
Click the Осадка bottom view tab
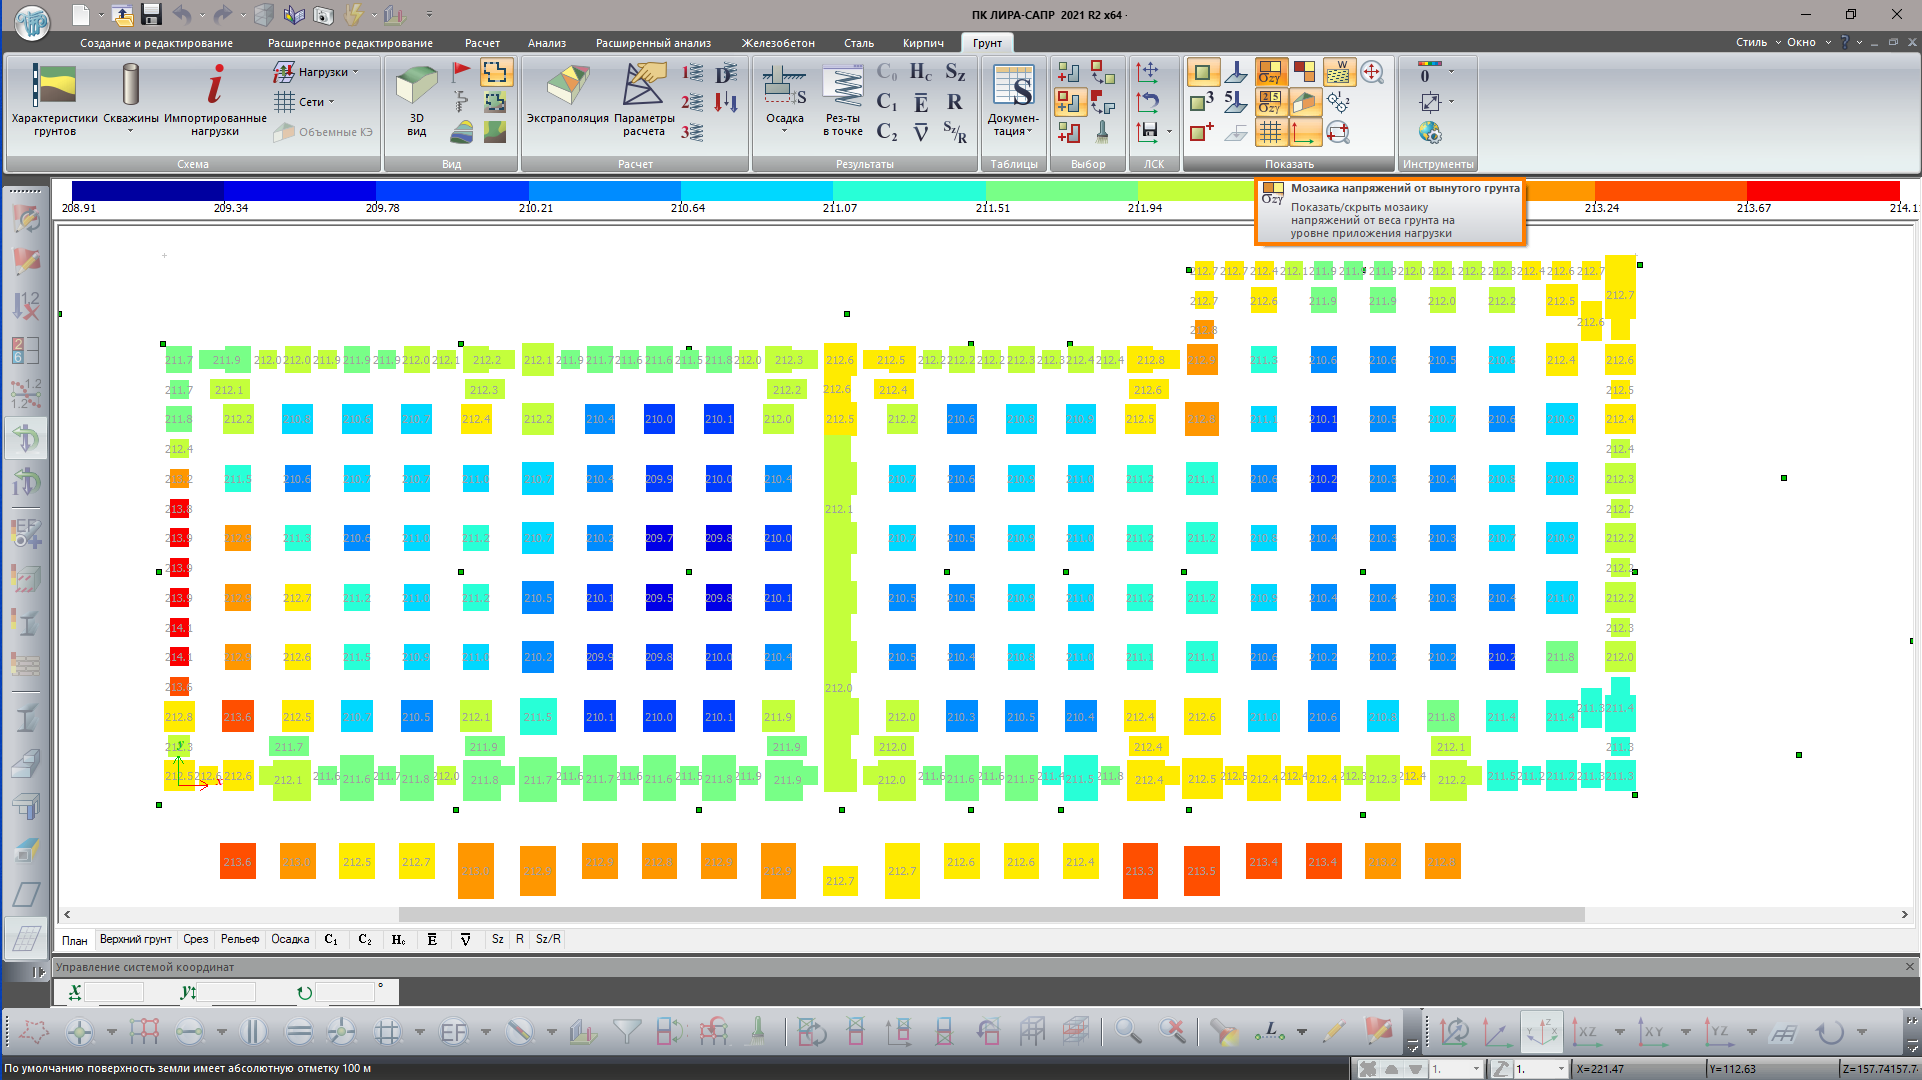tap(290, 940)
